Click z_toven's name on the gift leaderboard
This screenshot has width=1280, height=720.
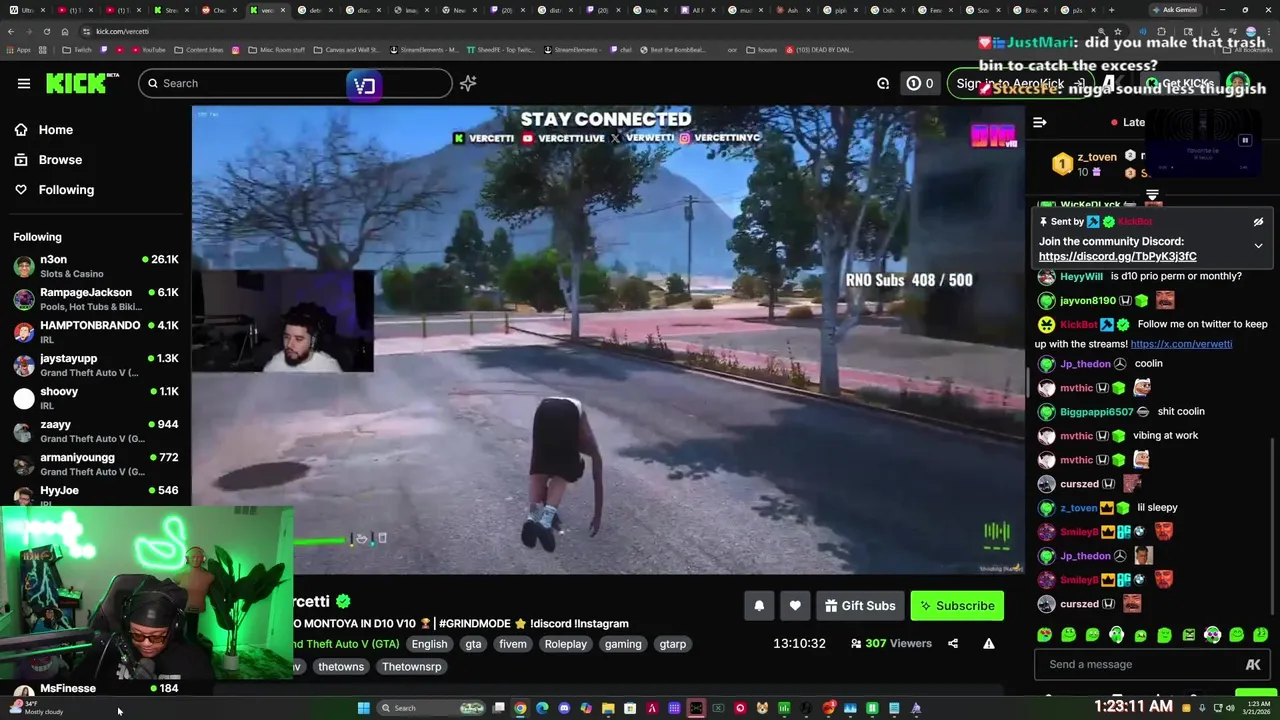click(1097, 157)
